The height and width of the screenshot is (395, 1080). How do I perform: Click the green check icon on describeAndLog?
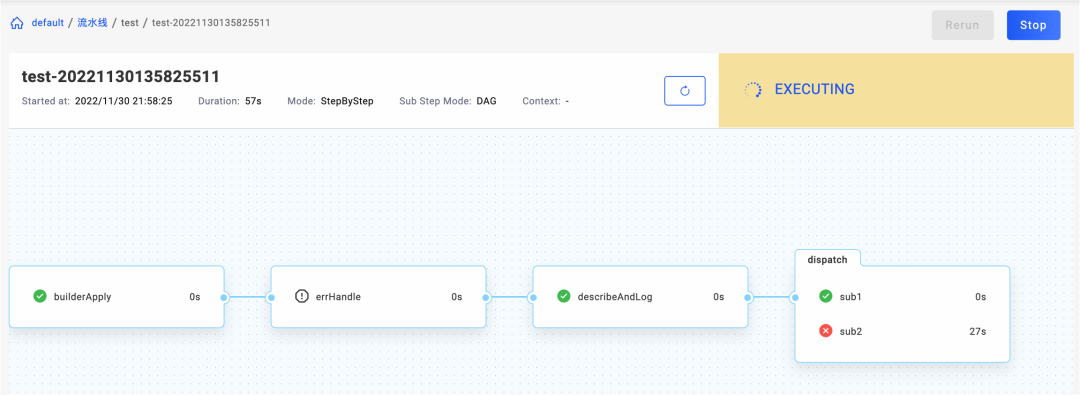pos(563,296)
